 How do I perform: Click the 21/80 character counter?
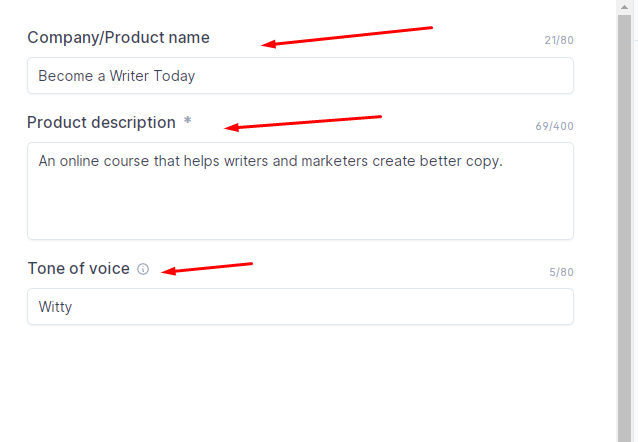click(559, 41)
